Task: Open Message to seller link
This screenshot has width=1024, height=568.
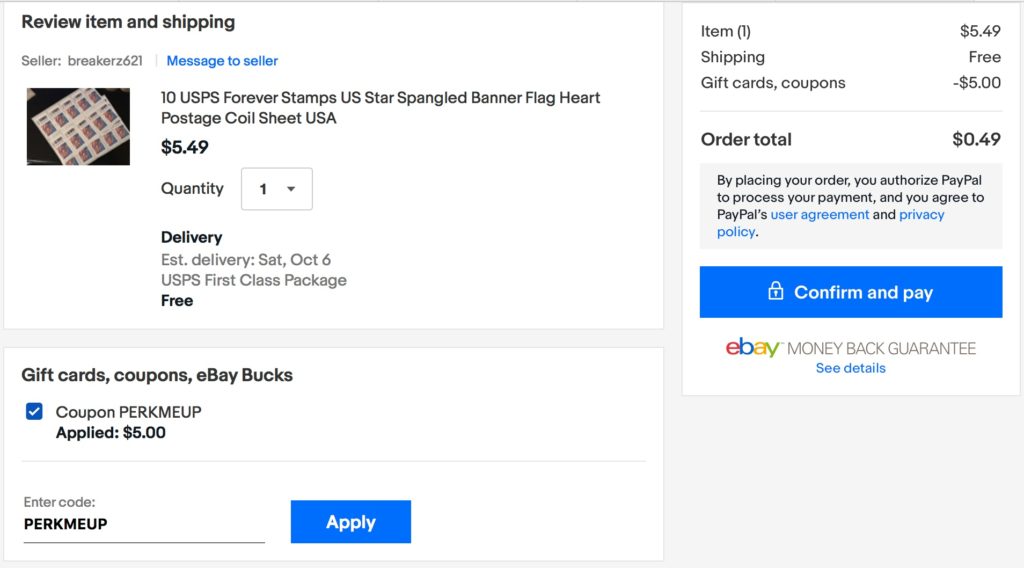Action: 222,61
